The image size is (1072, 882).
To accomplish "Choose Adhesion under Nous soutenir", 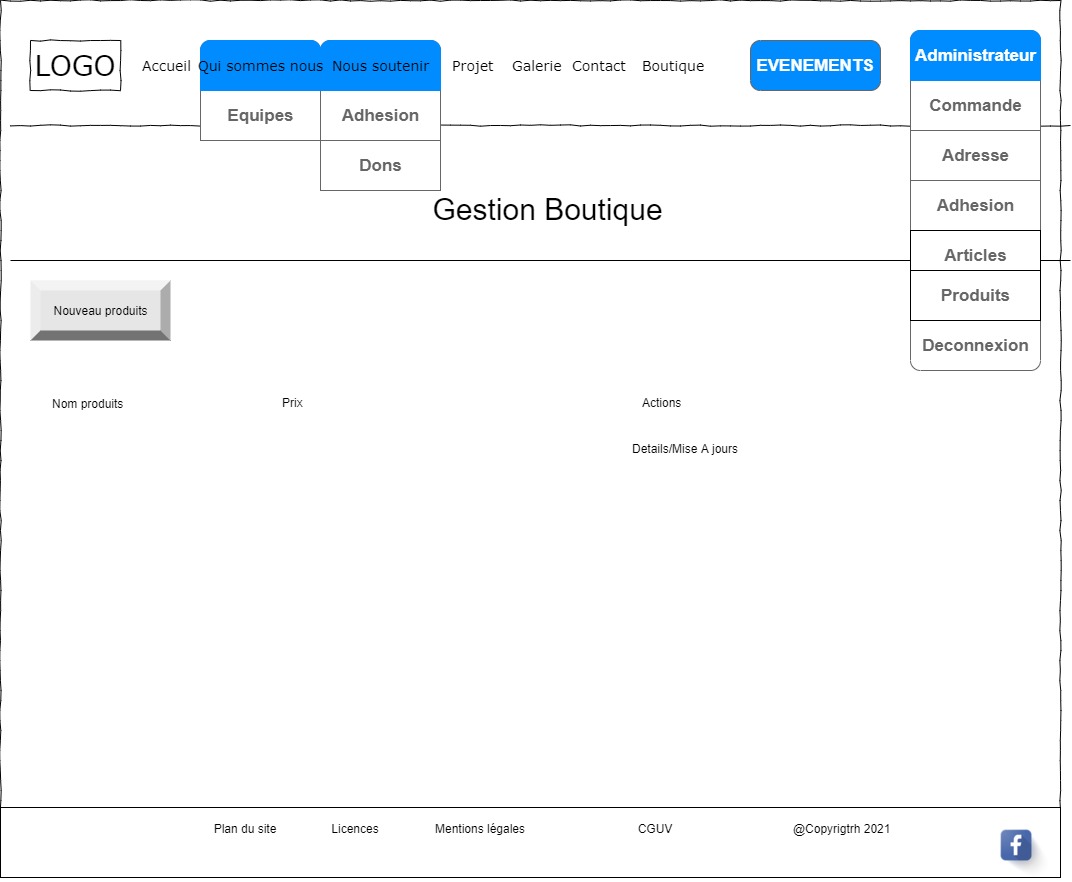I will point(380,116).
